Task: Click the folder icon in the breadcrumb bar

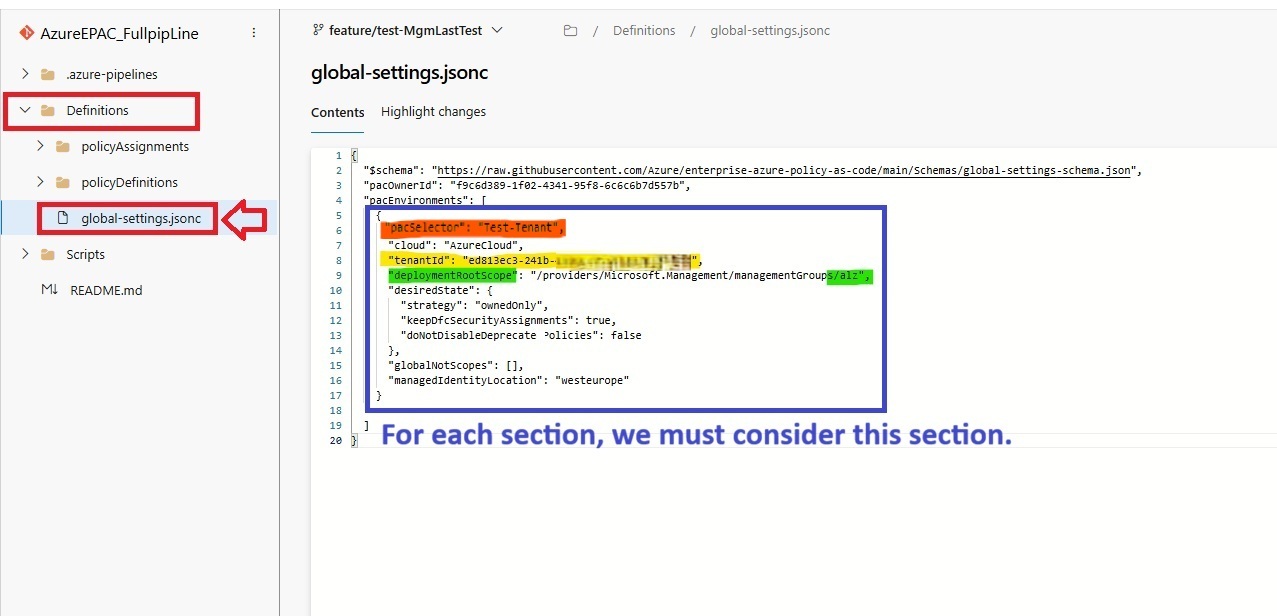Action: [570, 31]
